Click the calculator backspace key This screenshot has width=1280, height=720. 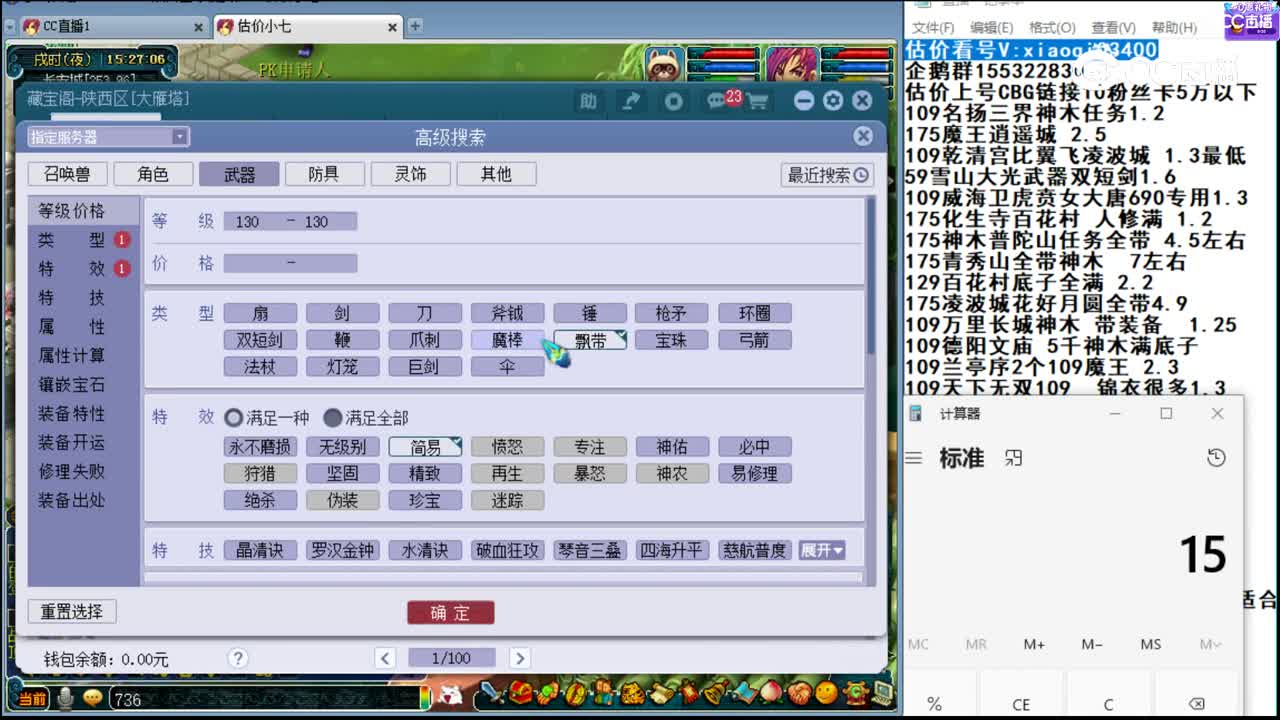(1196, 704)
